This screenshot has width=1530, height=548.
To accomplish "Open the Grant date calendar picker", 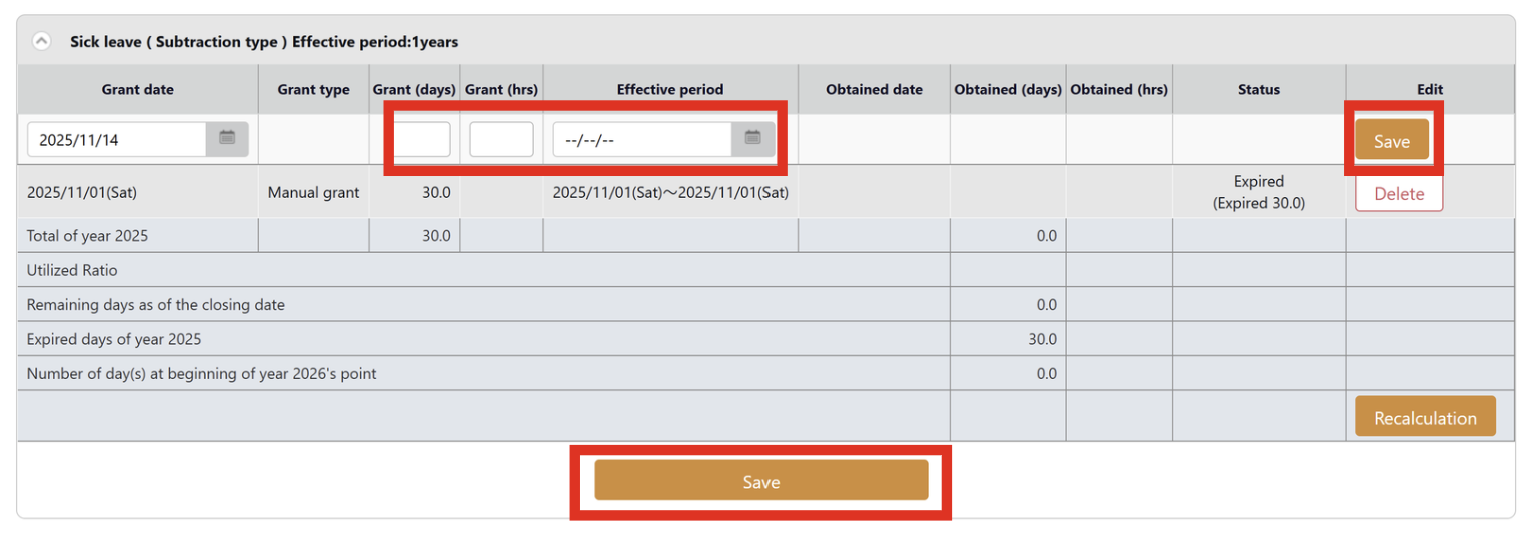I will (227, 139).
